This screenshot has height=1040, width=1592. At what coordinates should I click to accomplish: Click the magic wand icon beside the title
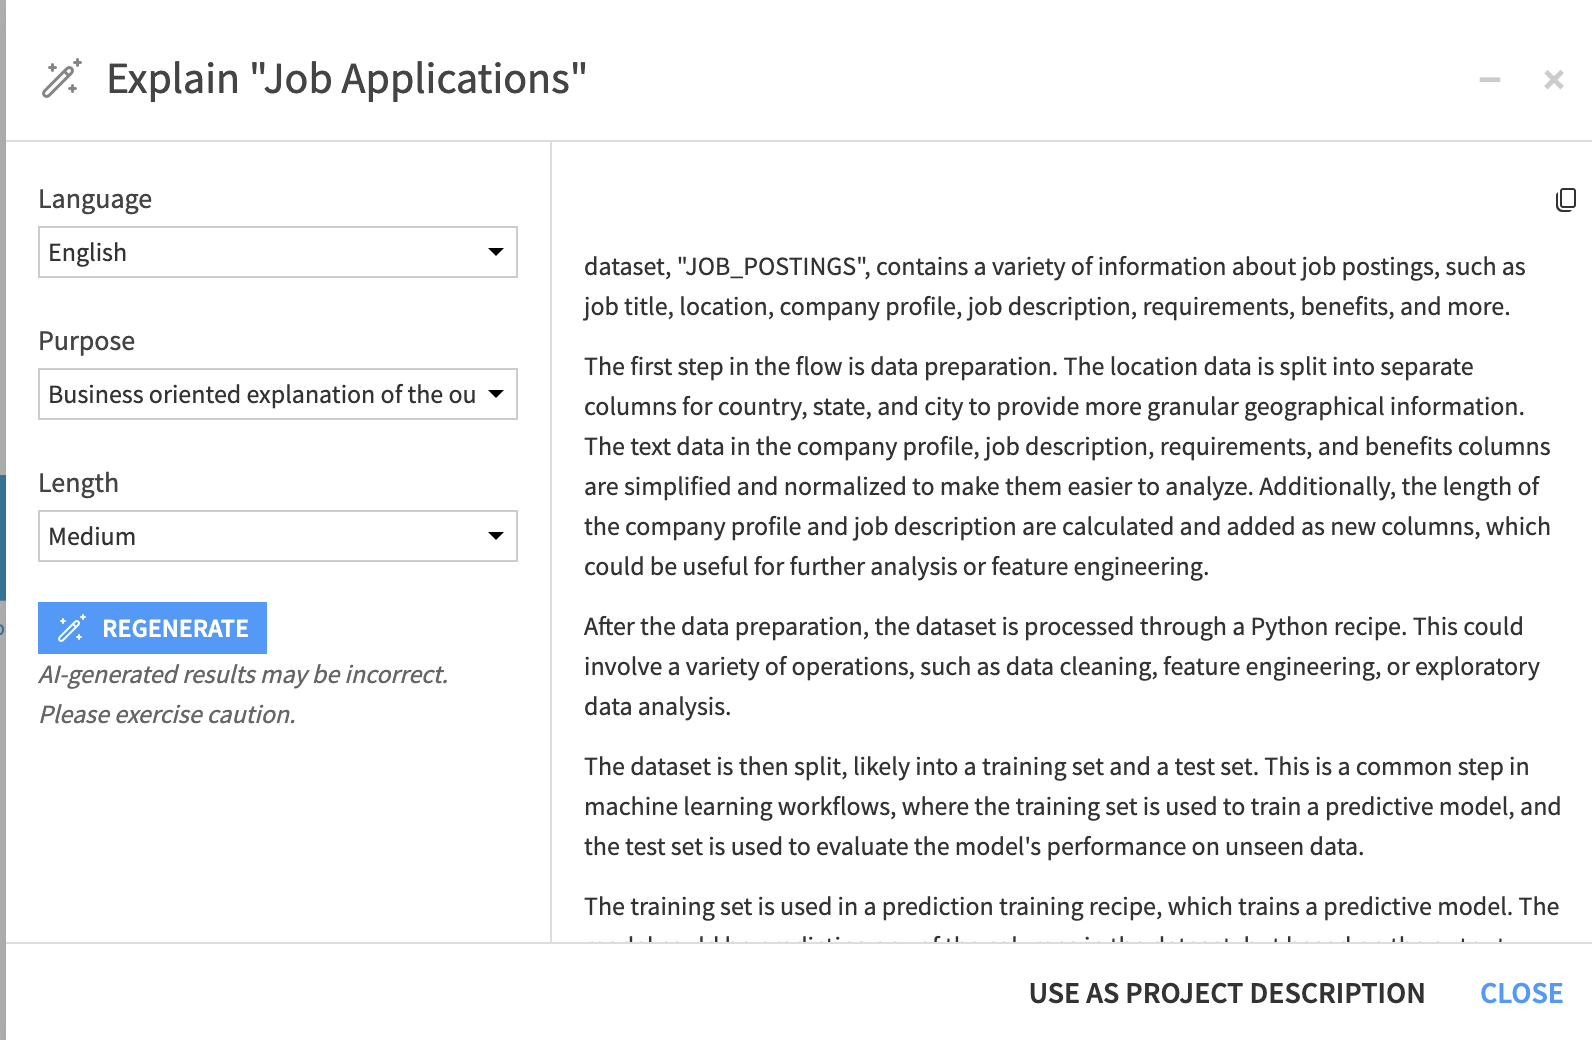coord(61,79)
